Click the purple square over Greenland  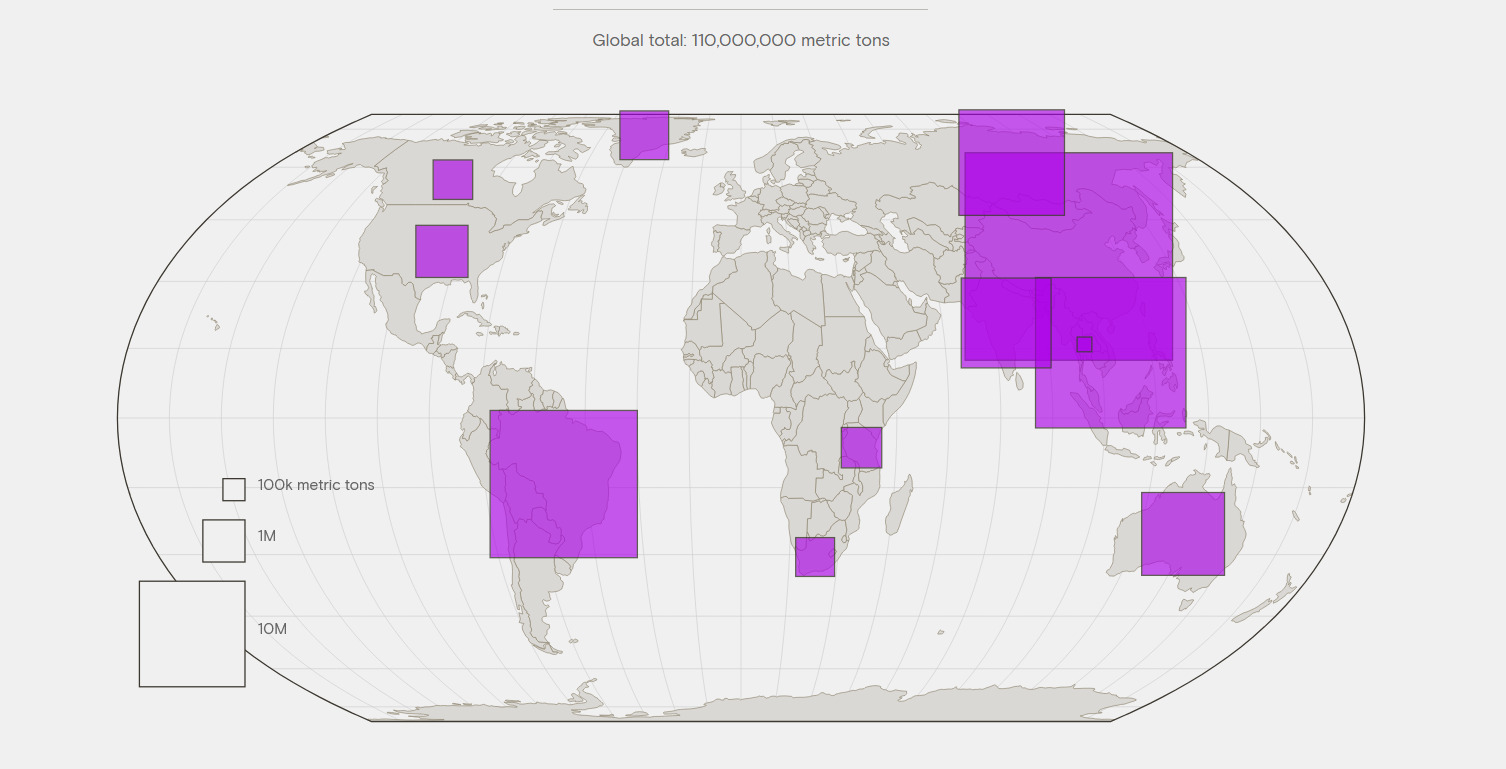(644, 135)
